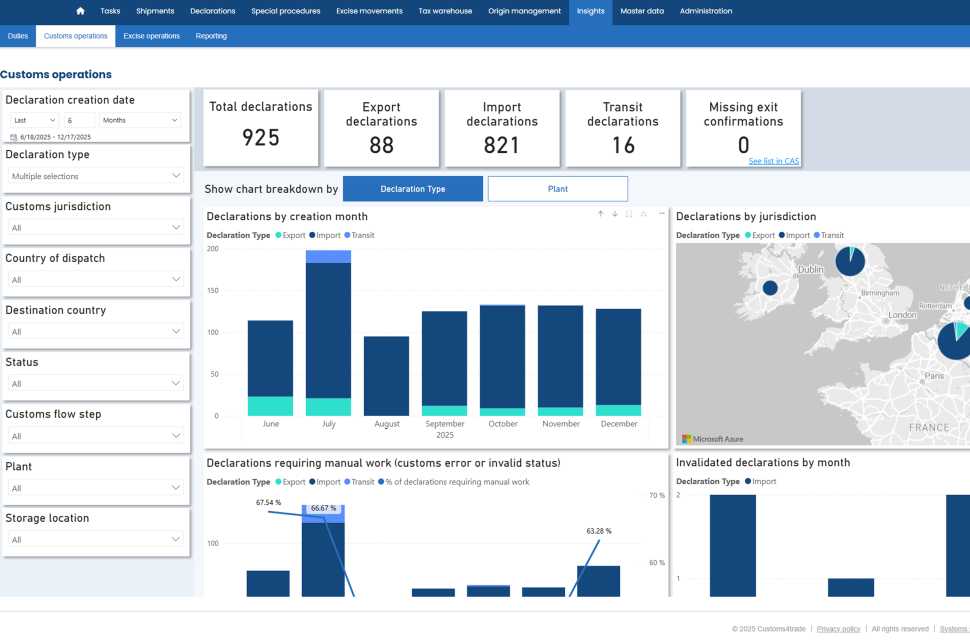
Task: Open the See list in CAS link
Action: coord(773,161)
